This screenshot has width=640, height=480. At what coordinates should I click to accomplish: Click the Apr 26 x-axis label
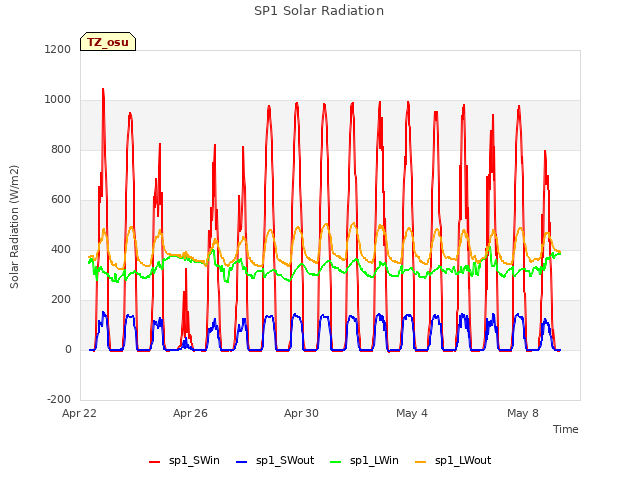(190, 413)
